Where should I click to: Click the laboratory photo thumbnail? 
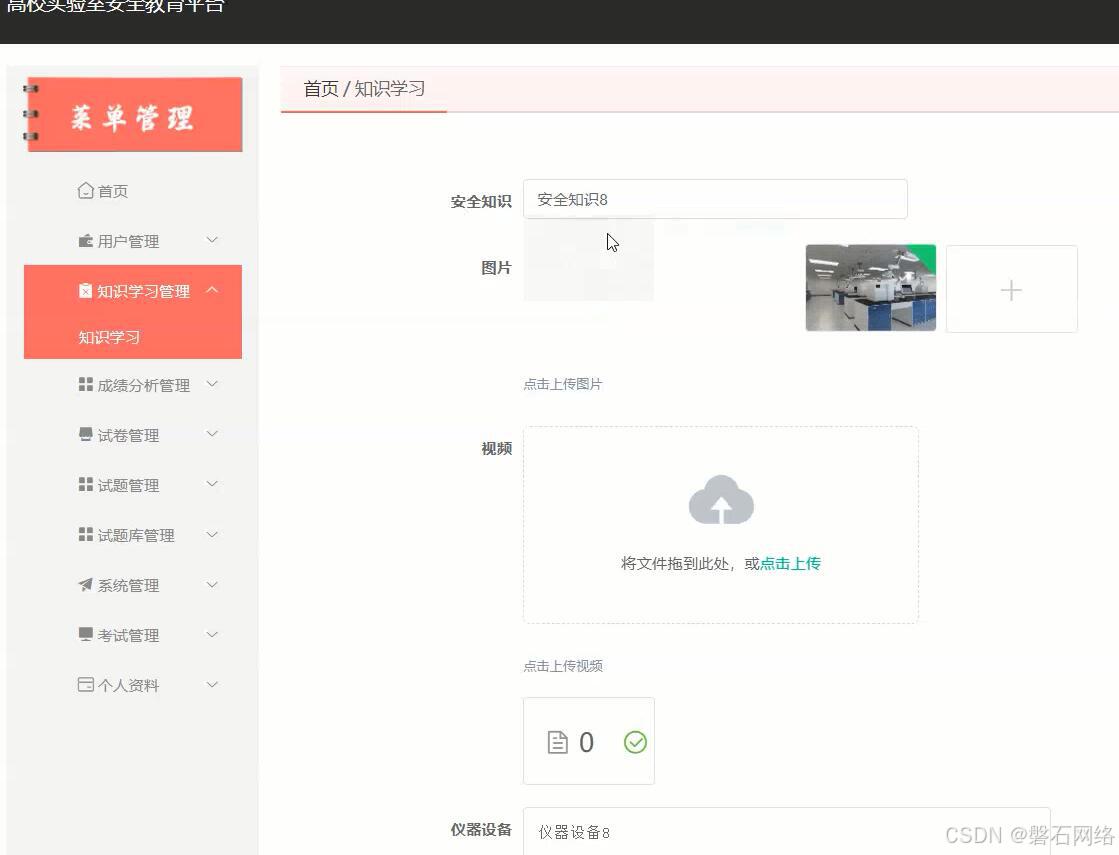click(870, 287)
